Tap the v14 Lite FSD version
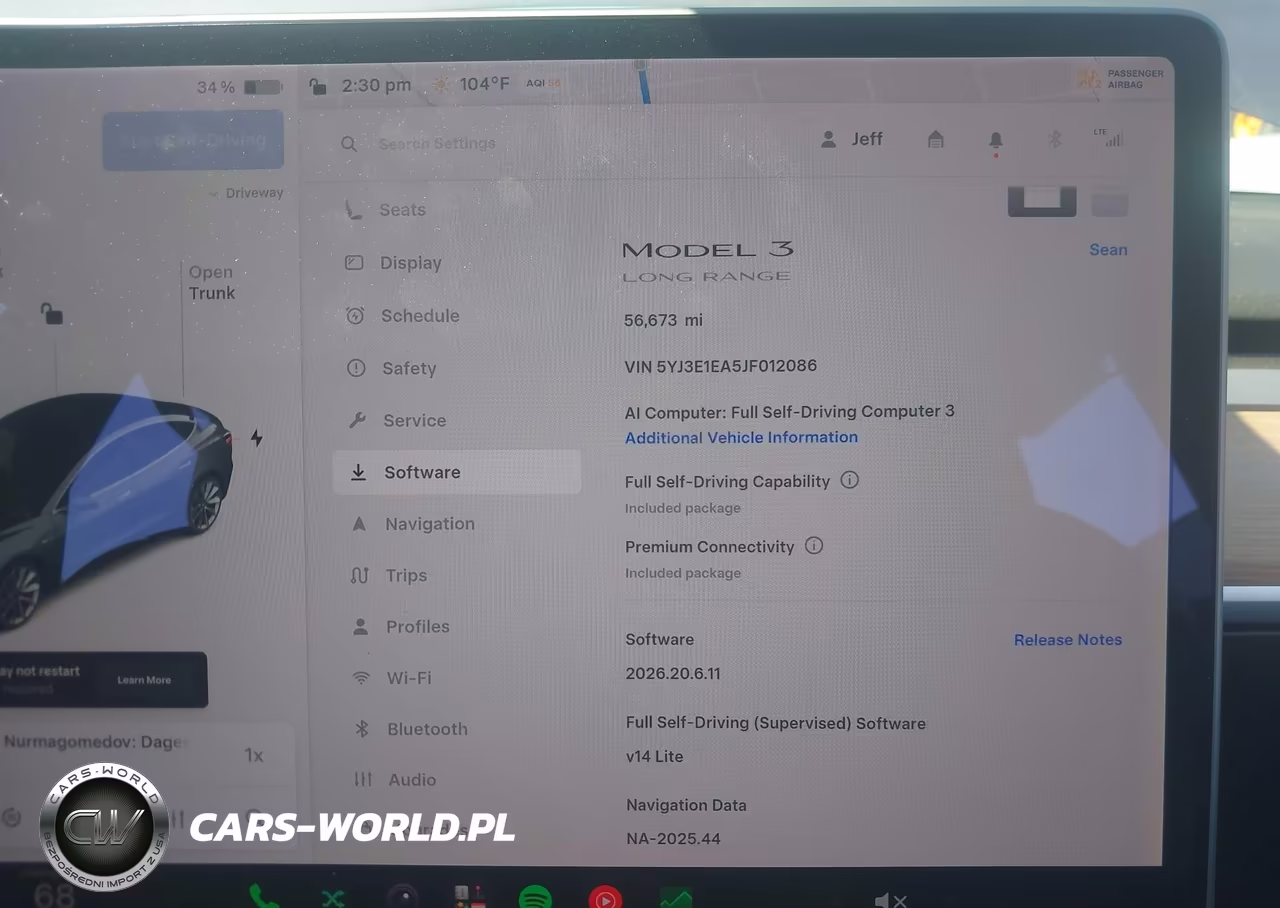This screenshot has height=908, width=1280. pyautogui.click(x=655, y=757)
